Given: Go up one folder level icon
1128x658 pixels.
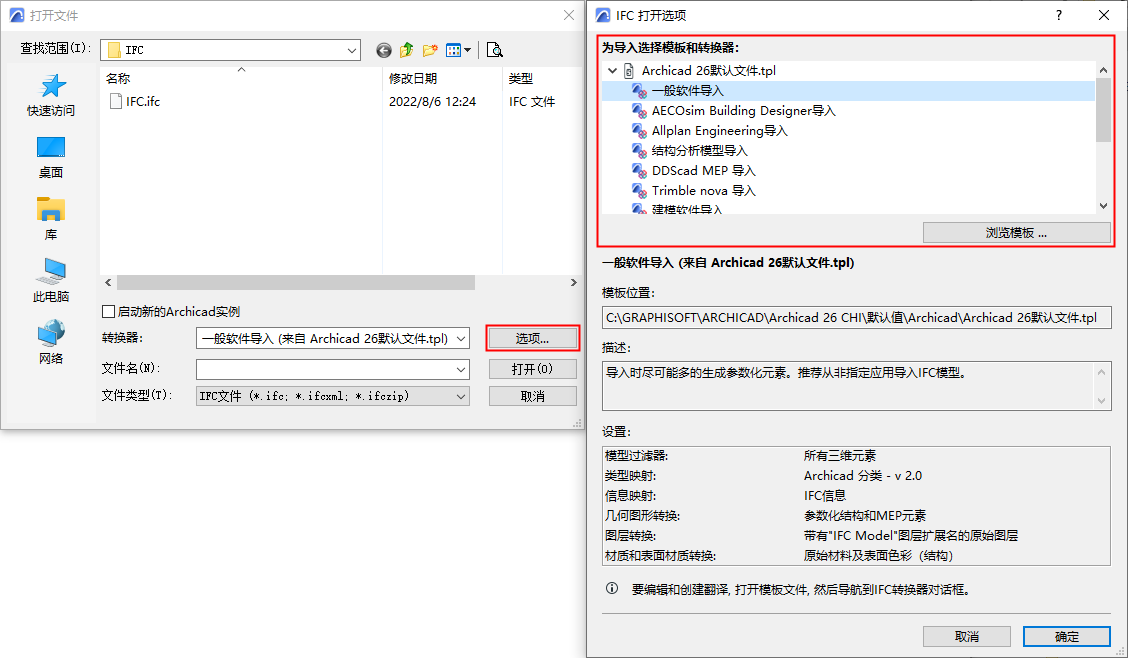Looking at the screenshot, I should pos(406,50).
